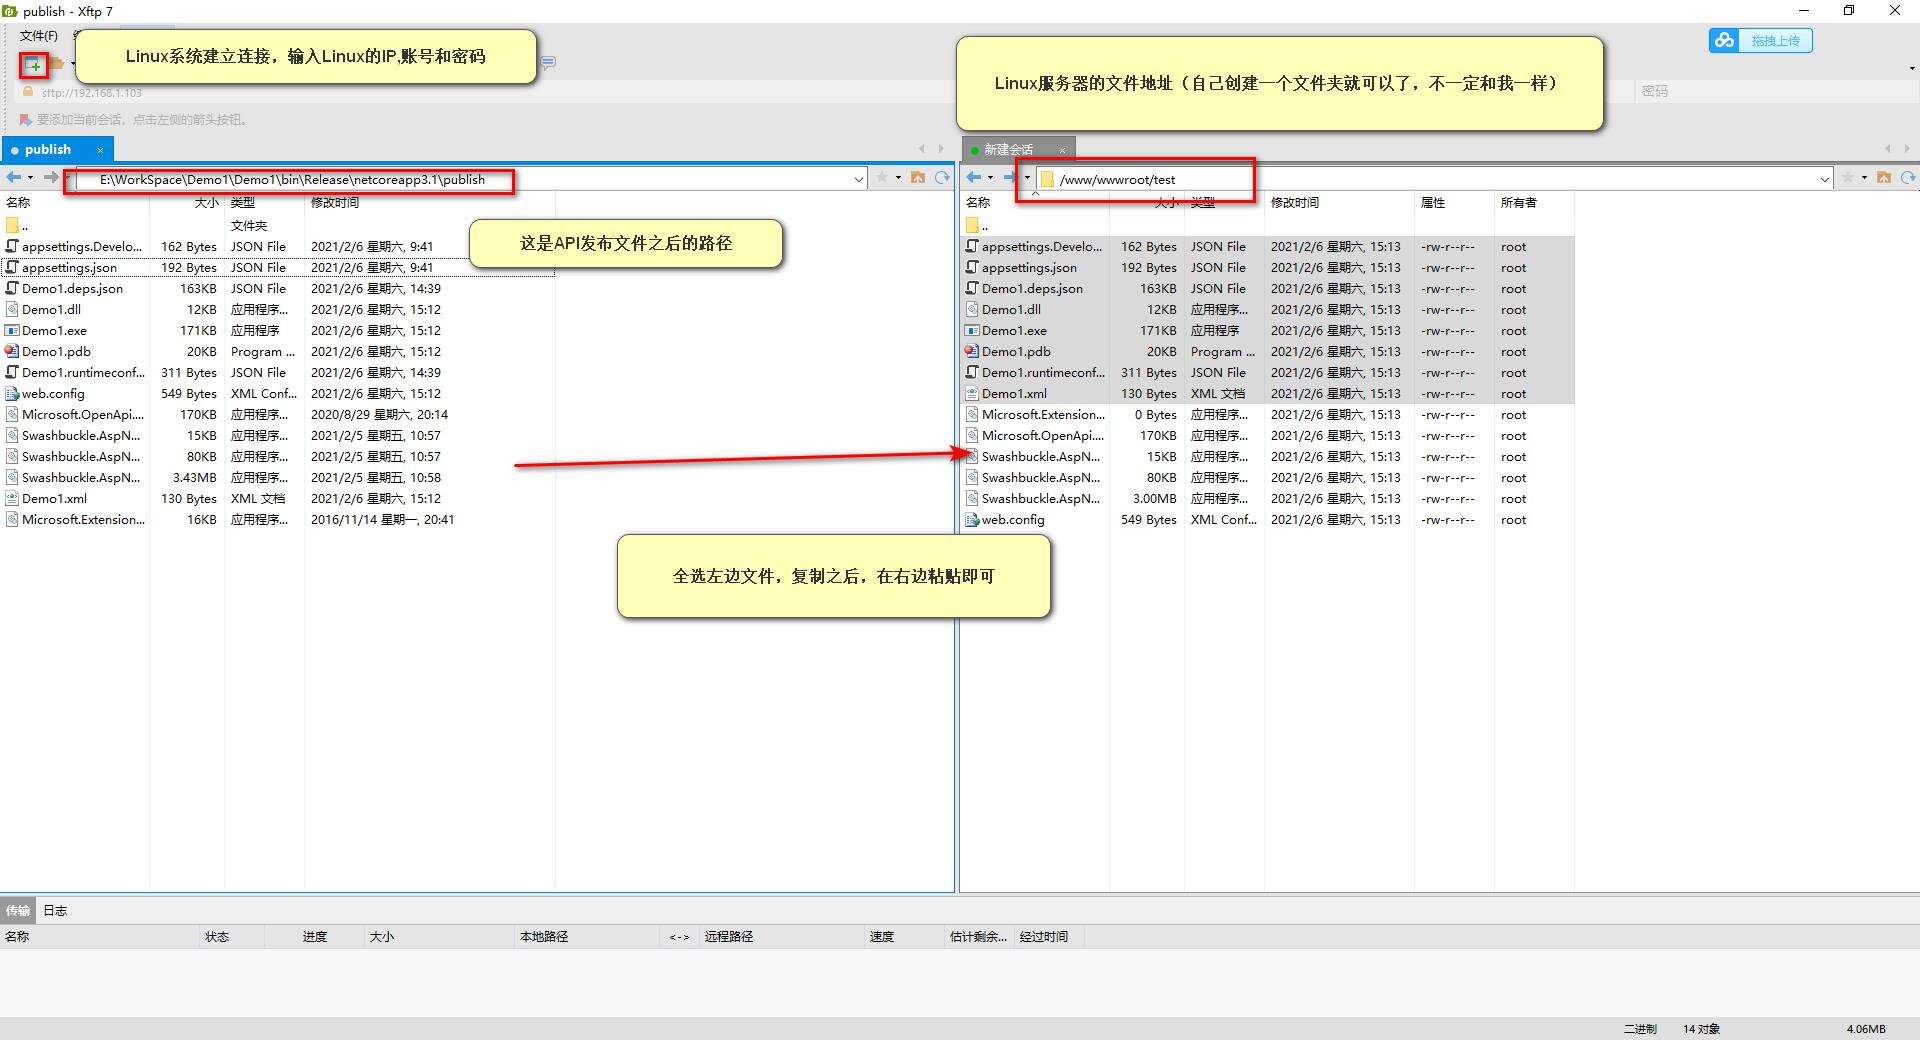
Task: Select the publish local tab
Action: [x=48, y=150]
